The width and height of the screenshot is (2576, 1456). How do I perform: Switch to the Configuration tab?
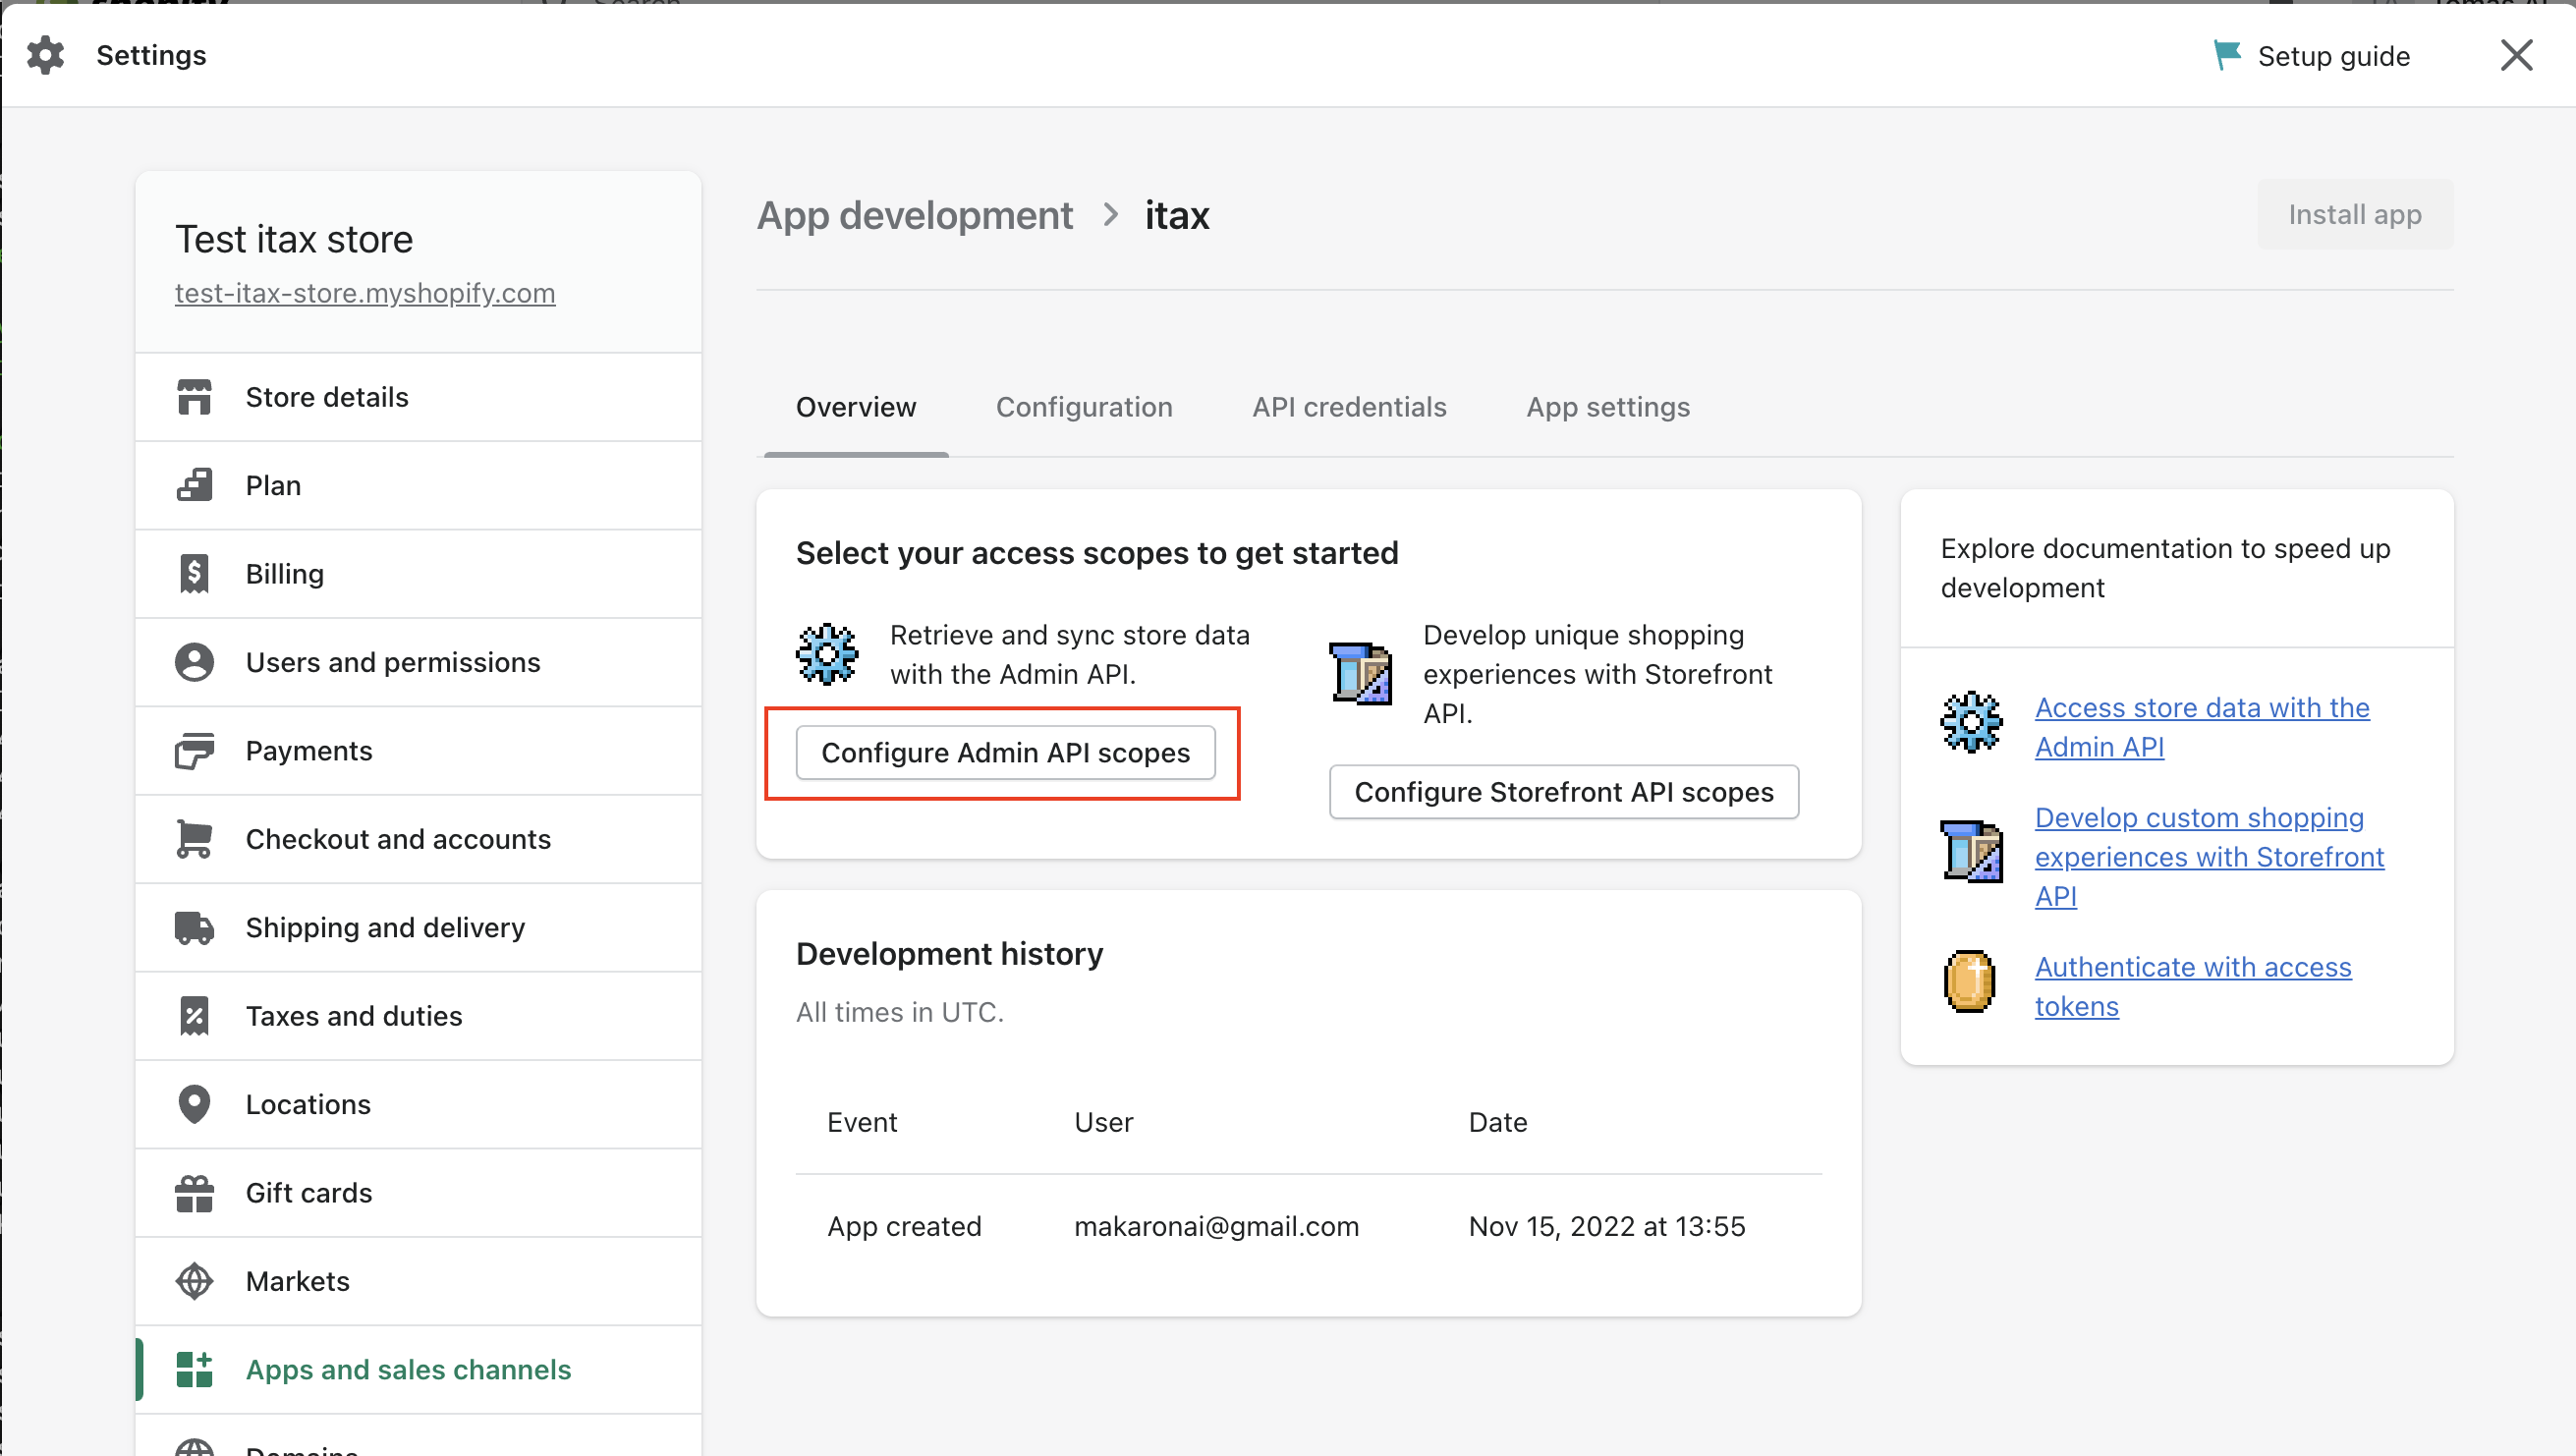point(1084,407)
